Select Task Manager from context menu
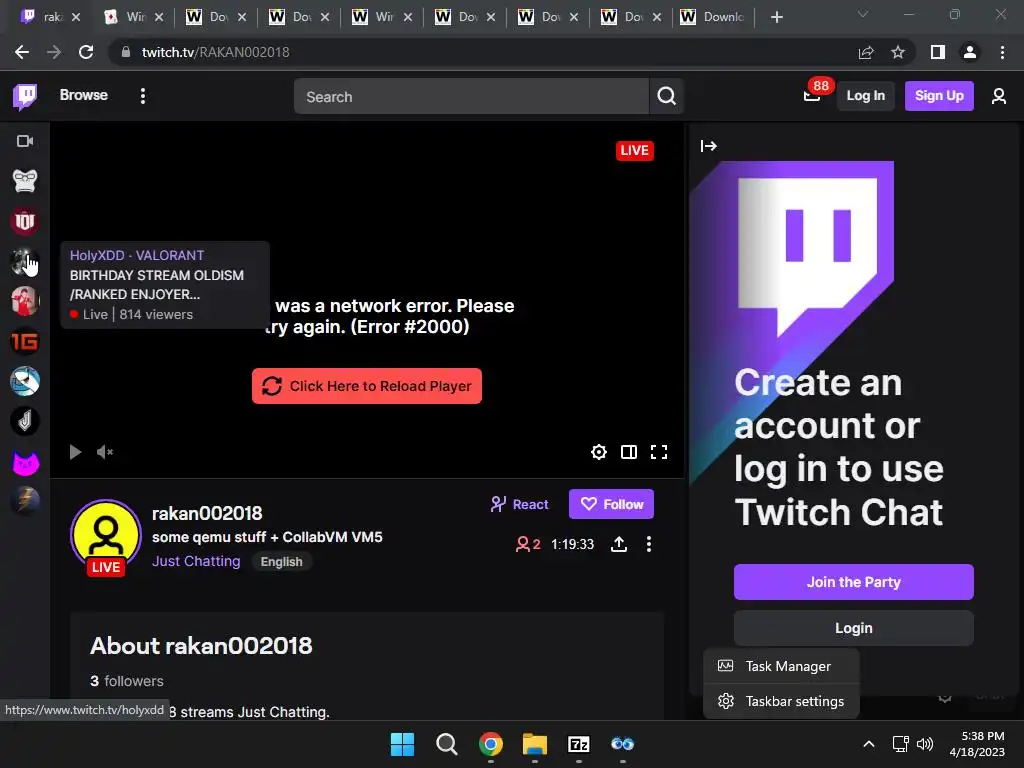Screen dimensions: 1024x768 point(781,666)
